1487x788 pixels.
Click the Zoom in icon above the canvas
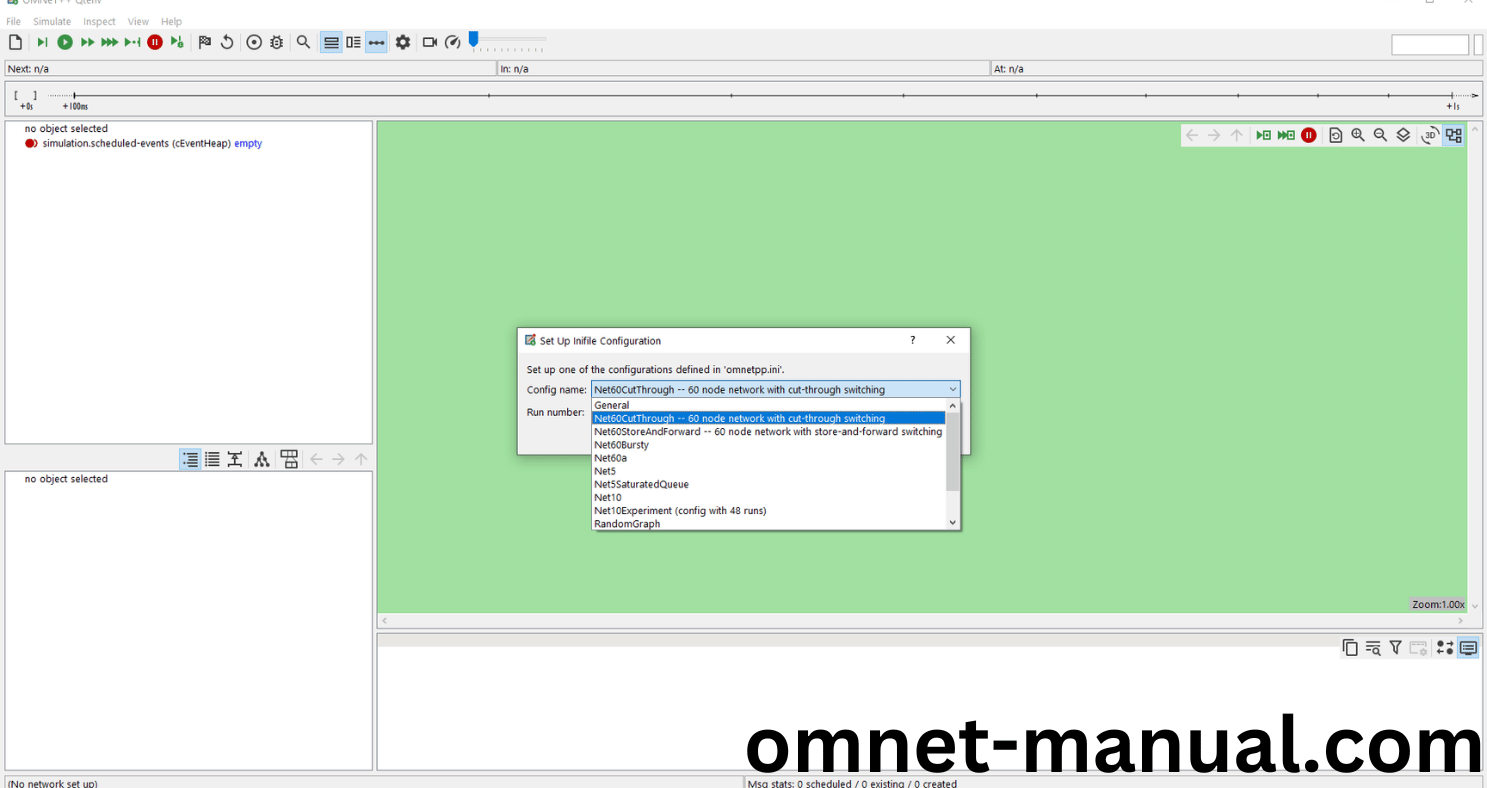click(x=1358, y=134)
